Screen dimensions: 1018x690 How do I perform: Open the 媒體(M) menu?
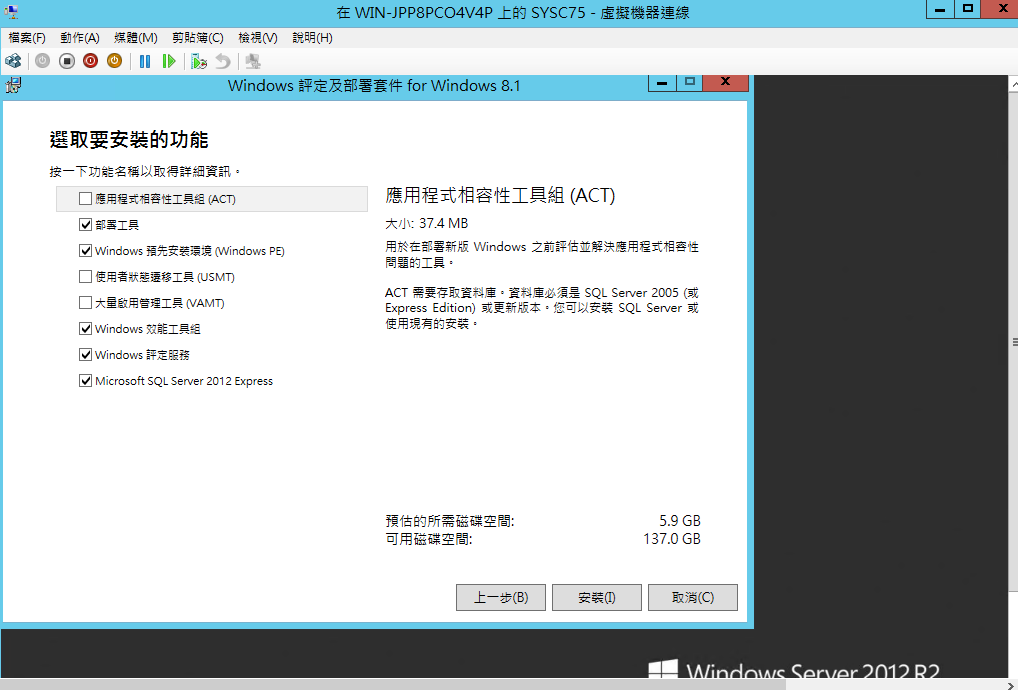(136, 38)
